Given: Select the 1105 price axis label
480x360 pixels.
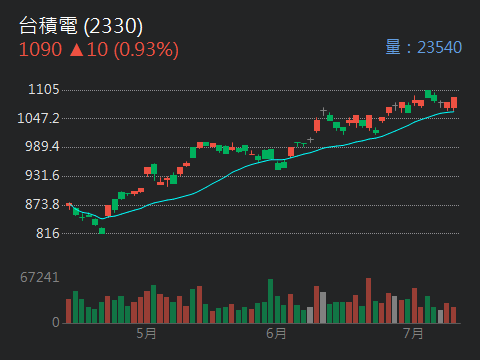Looking at the screenshot, I should (44, 89).
